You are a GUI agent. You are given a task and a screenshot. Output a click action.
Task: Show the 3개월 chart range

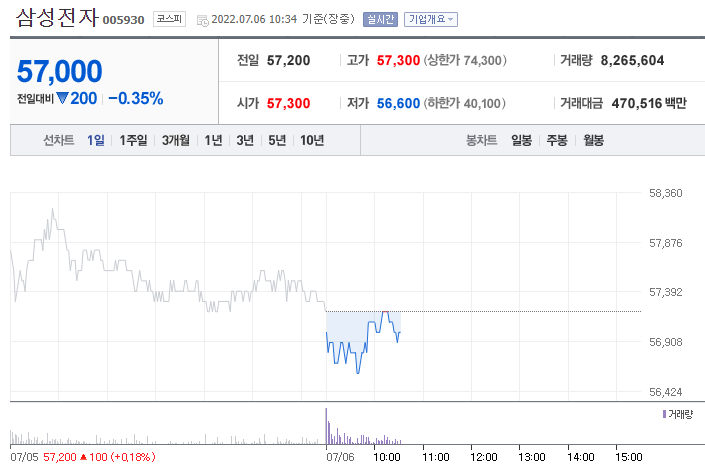click(x=176, y=141)
